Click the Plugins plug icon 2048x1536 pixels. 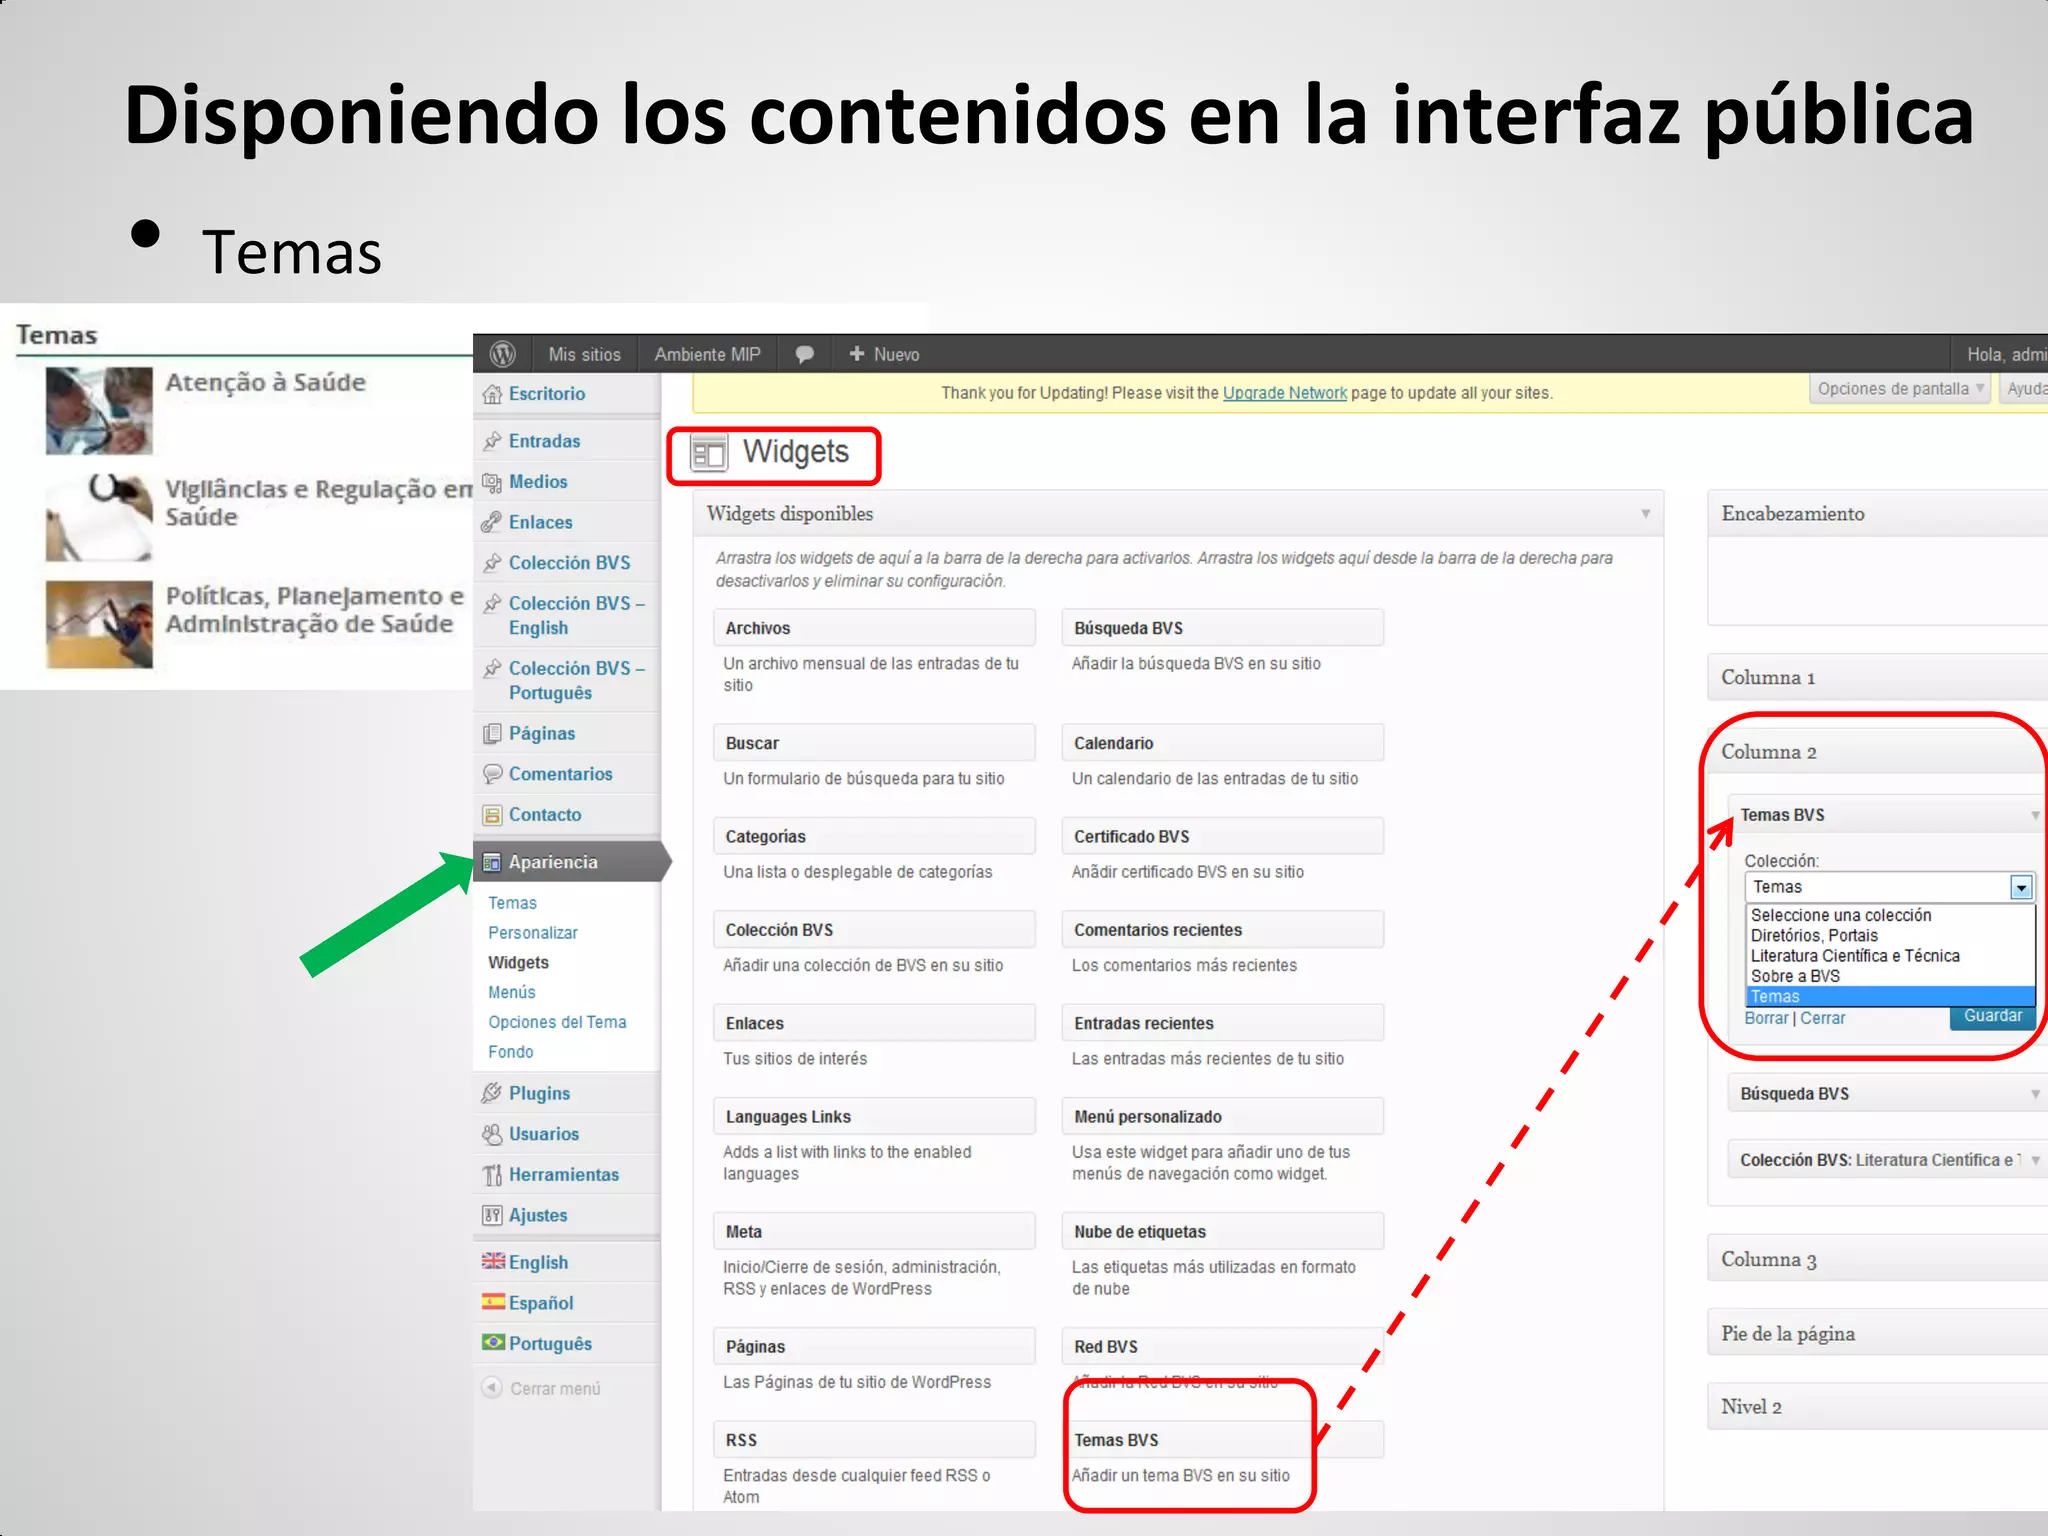(492, 1093)
